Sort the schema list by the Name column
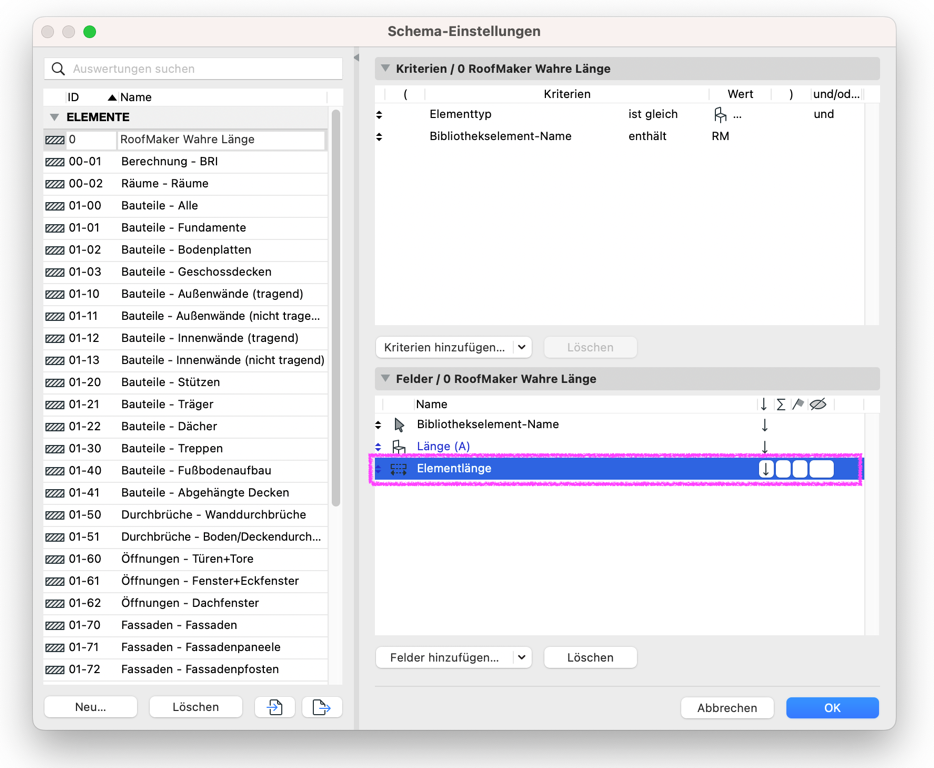Image resolution: width=934 pixels, height=768 pixels. [136, 97]
